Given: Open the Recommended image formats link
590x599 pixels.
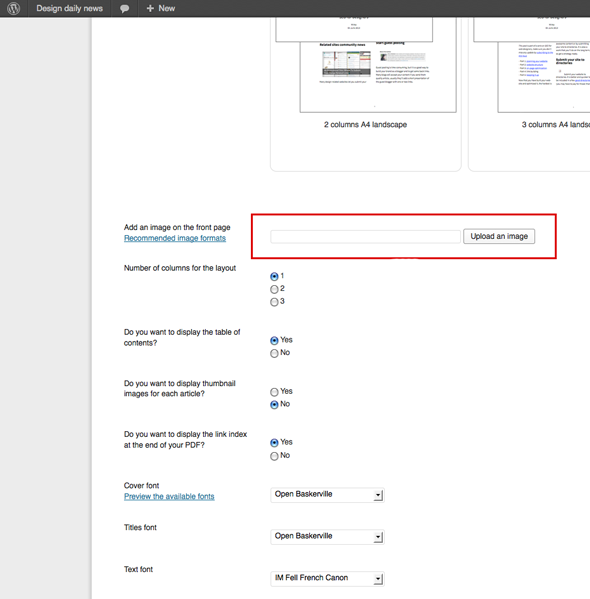Looking at the screenshot, I should [x=175, y=238].
